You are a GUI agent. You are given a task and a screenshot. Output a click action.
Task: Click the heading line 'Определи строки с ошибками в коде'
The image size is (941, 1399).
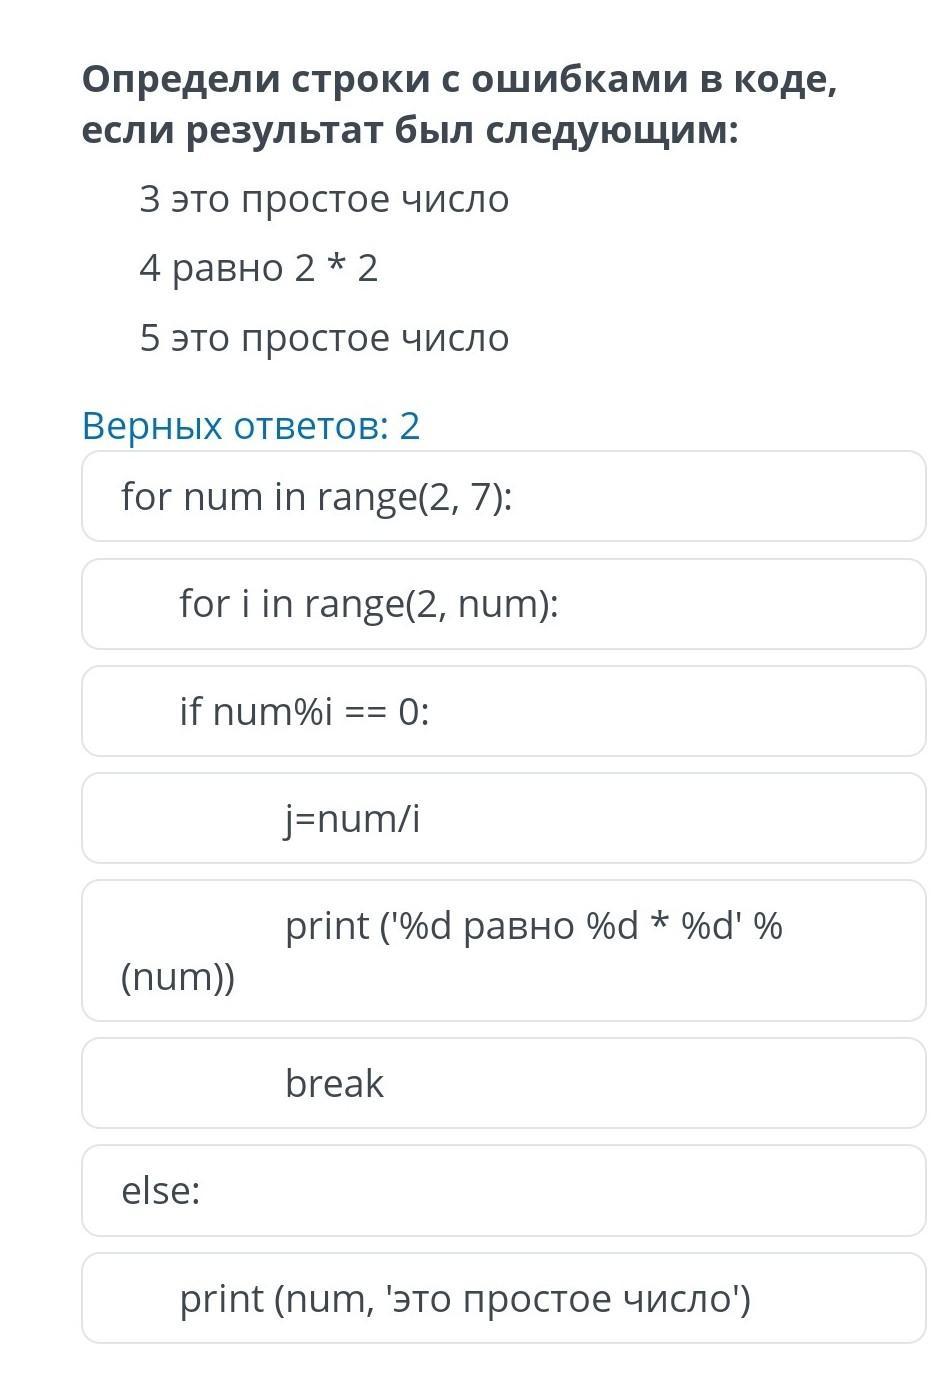point(459,79)
